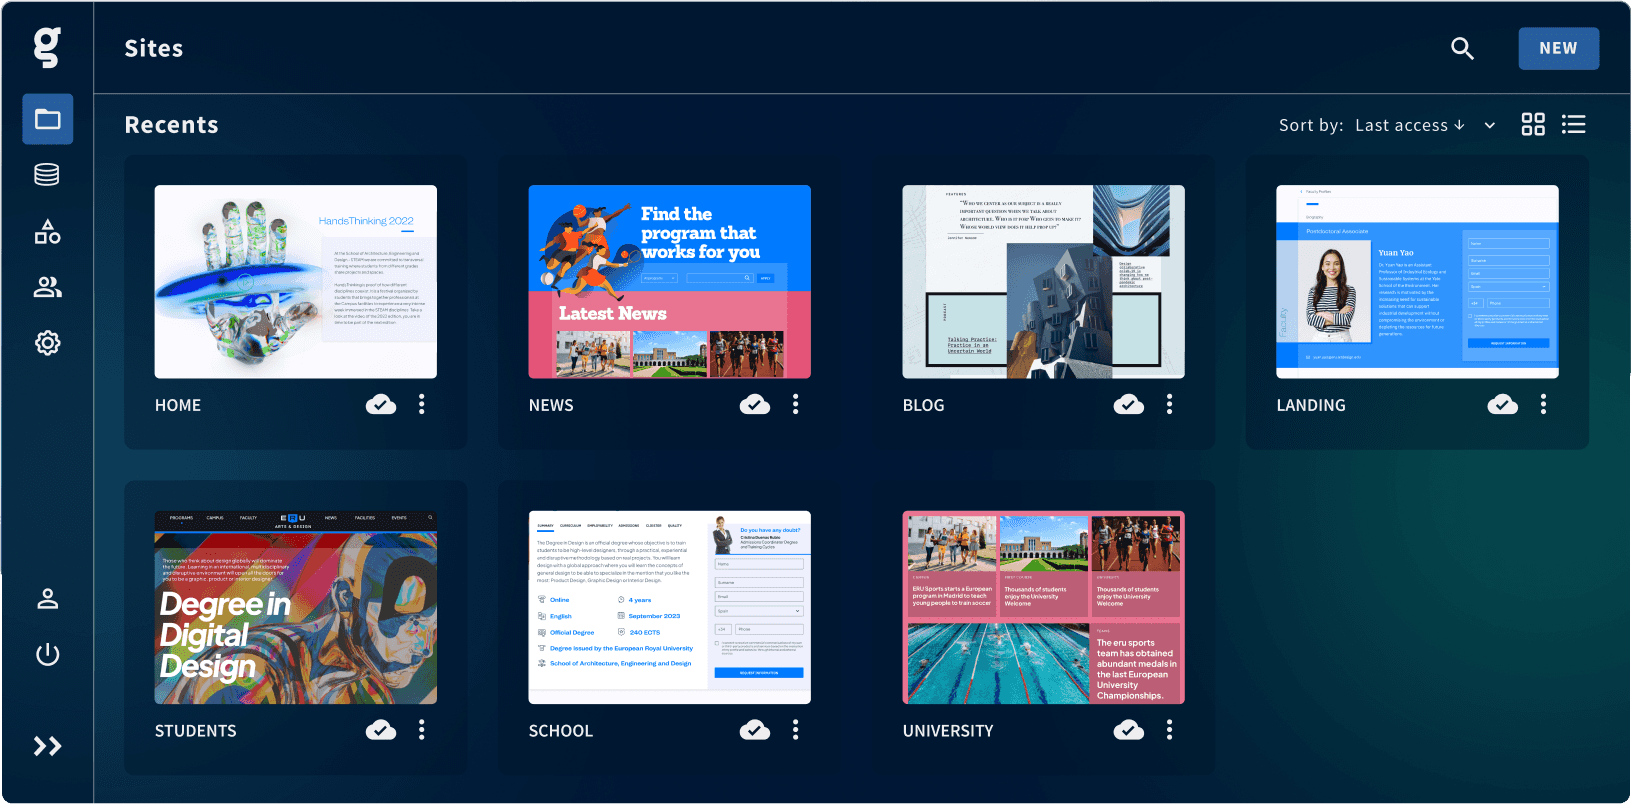The image size is (1631, 805).
Task: Open the SCHOOL site thumbnail
Action: (670, 608)
